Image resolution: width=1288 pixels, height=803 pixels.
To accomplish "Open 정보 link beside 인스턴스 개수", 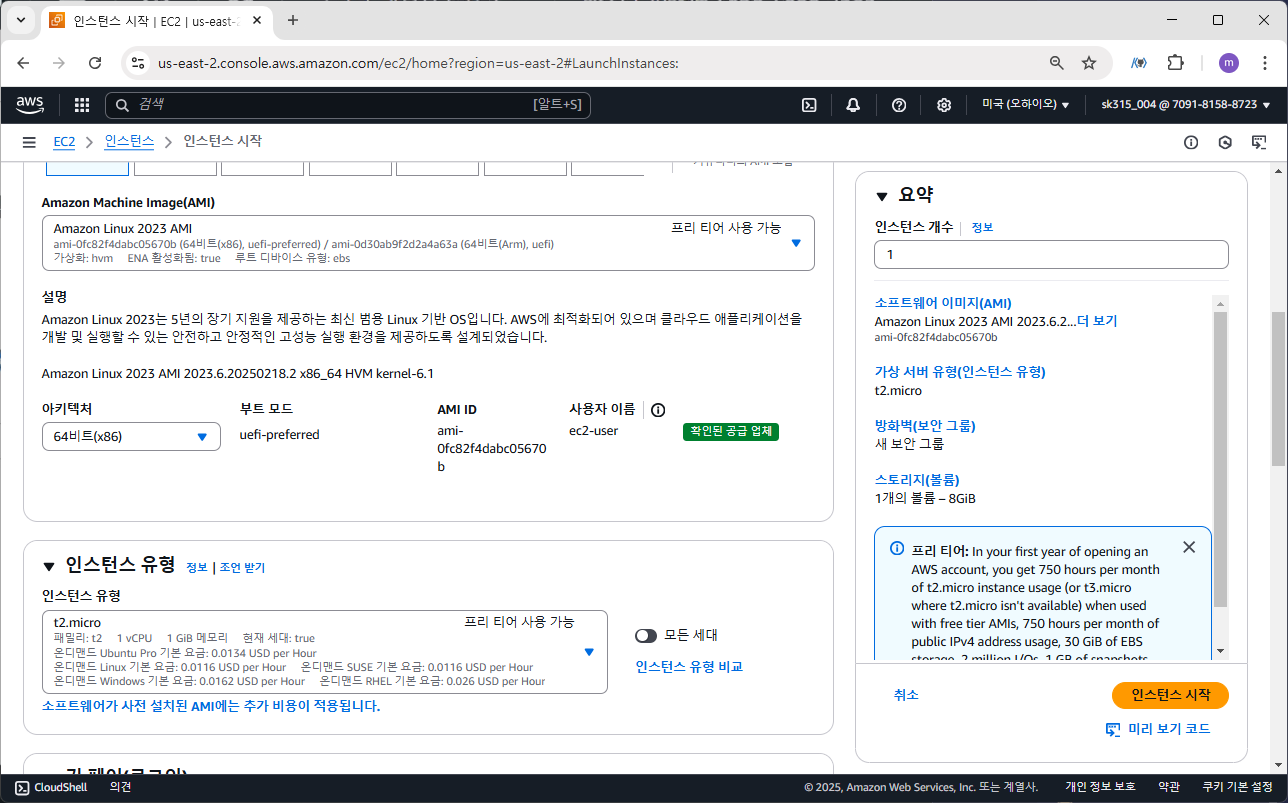I will pos(982,227).
